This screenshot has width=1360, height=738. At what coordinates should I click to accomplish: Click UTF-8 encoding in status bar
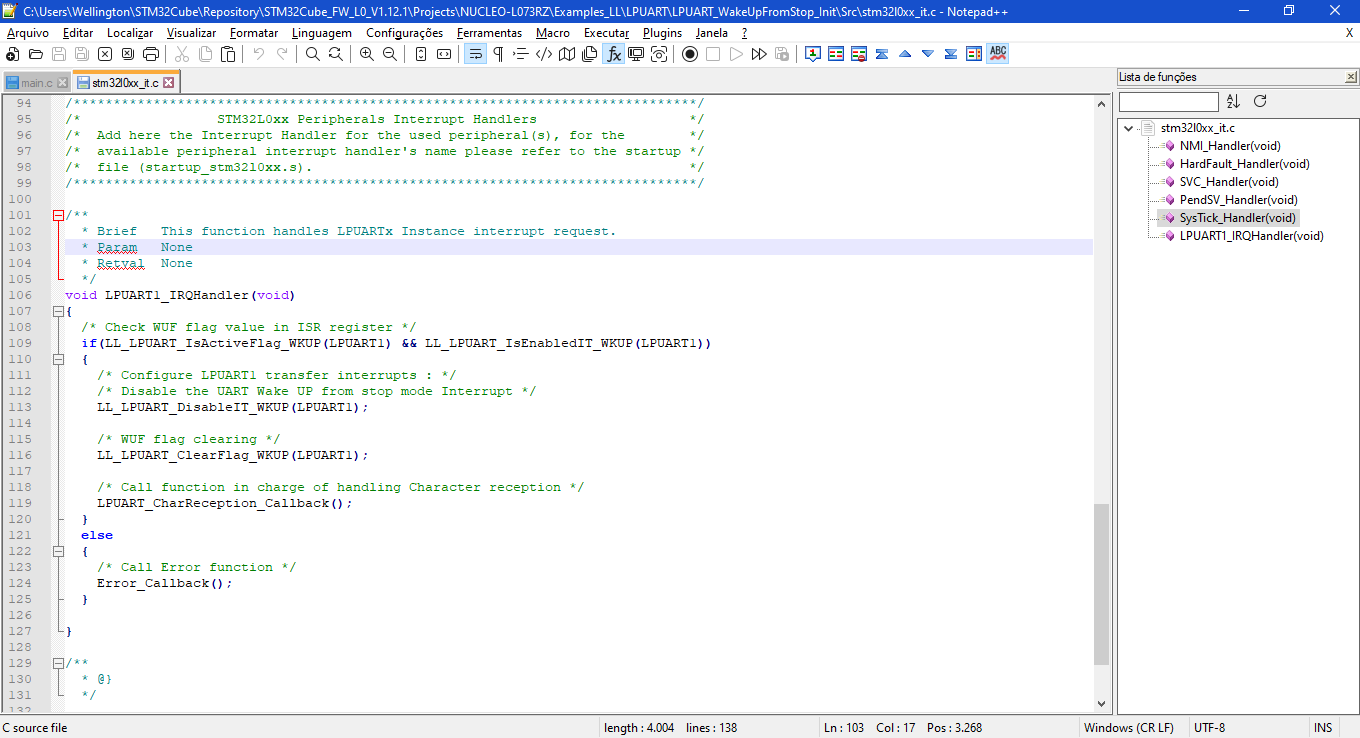tap(1209, 728)
